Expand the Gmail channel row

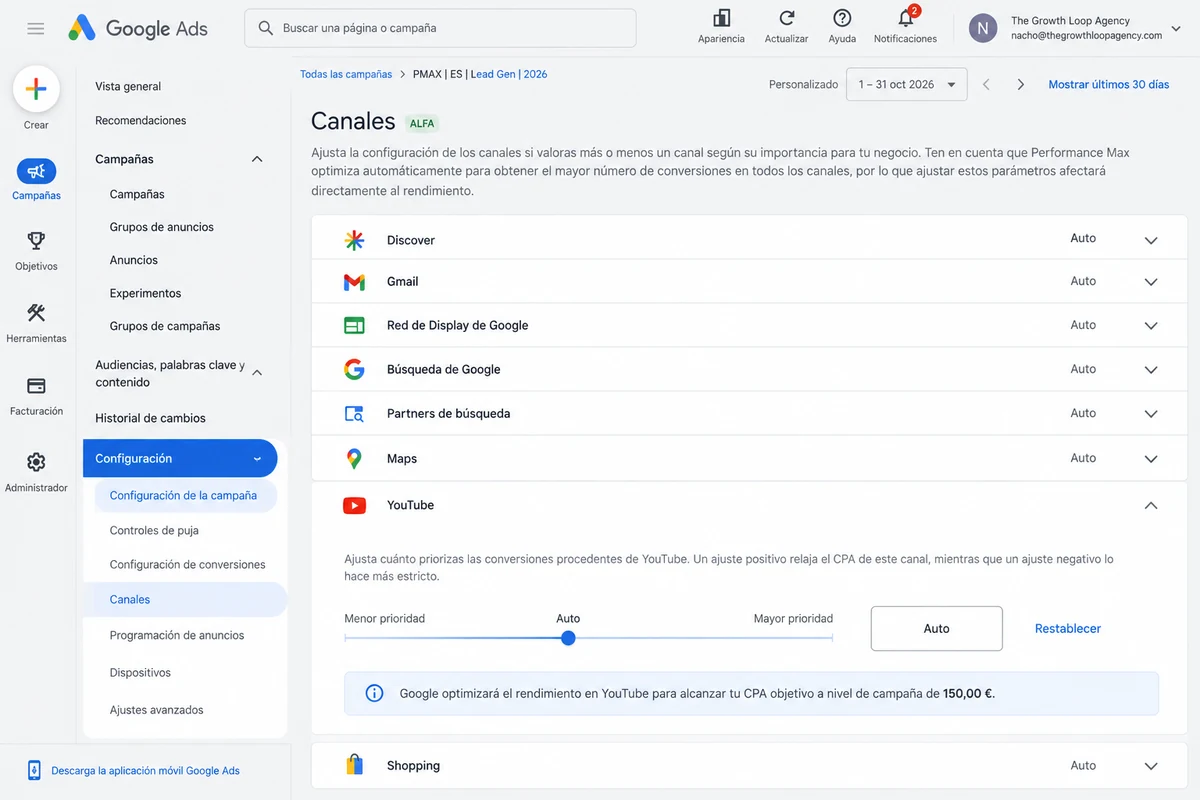(1151, 282)
